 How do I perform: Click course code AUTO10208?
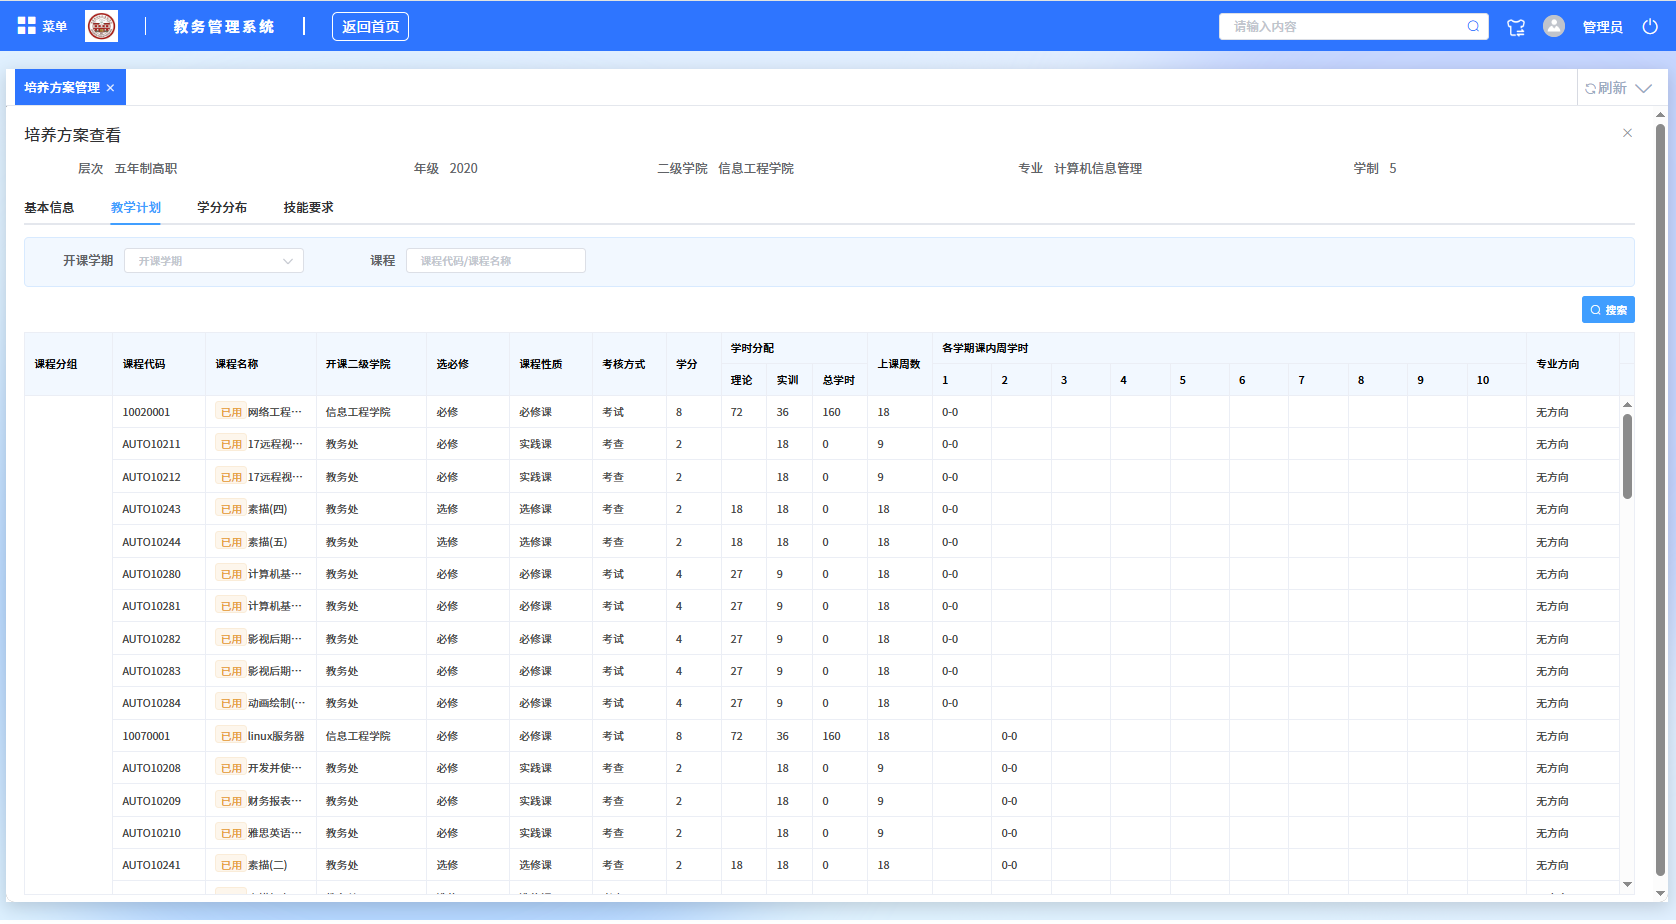point(151,768)
